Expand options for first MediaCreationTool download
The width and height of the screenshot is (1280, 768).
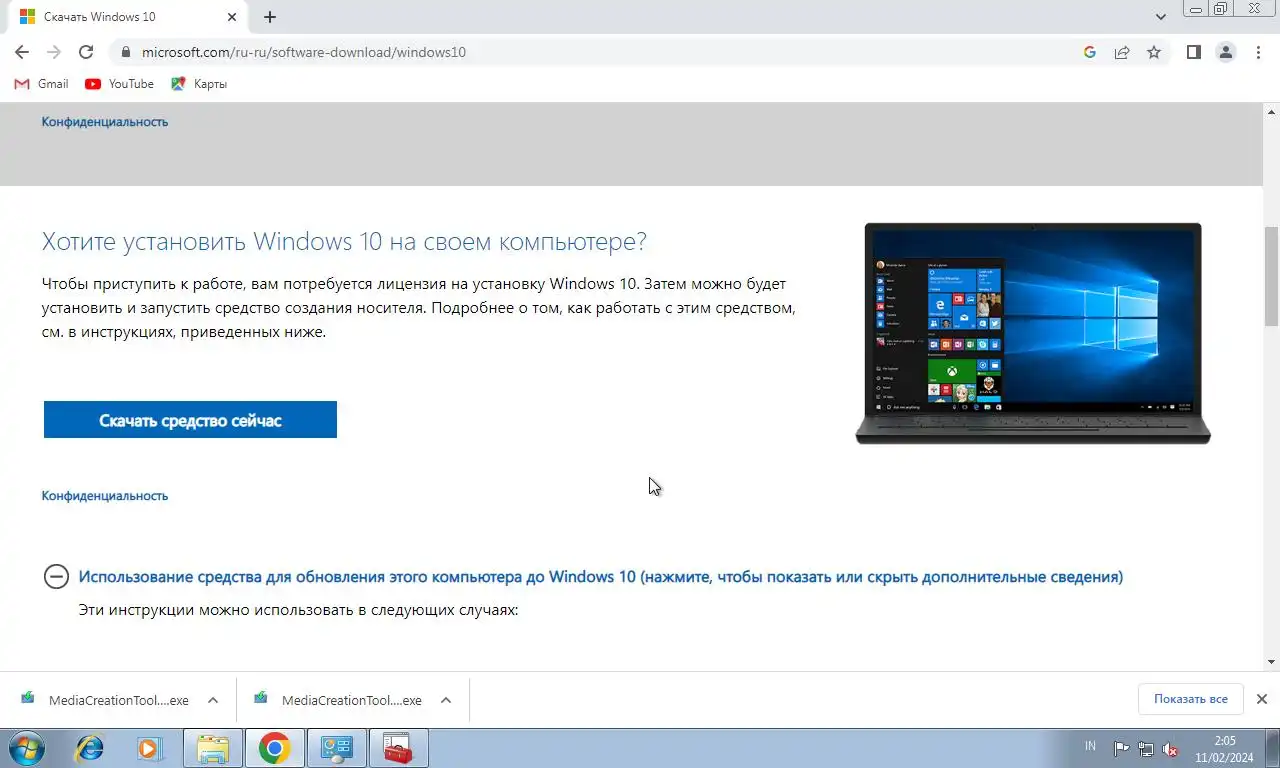213,700
